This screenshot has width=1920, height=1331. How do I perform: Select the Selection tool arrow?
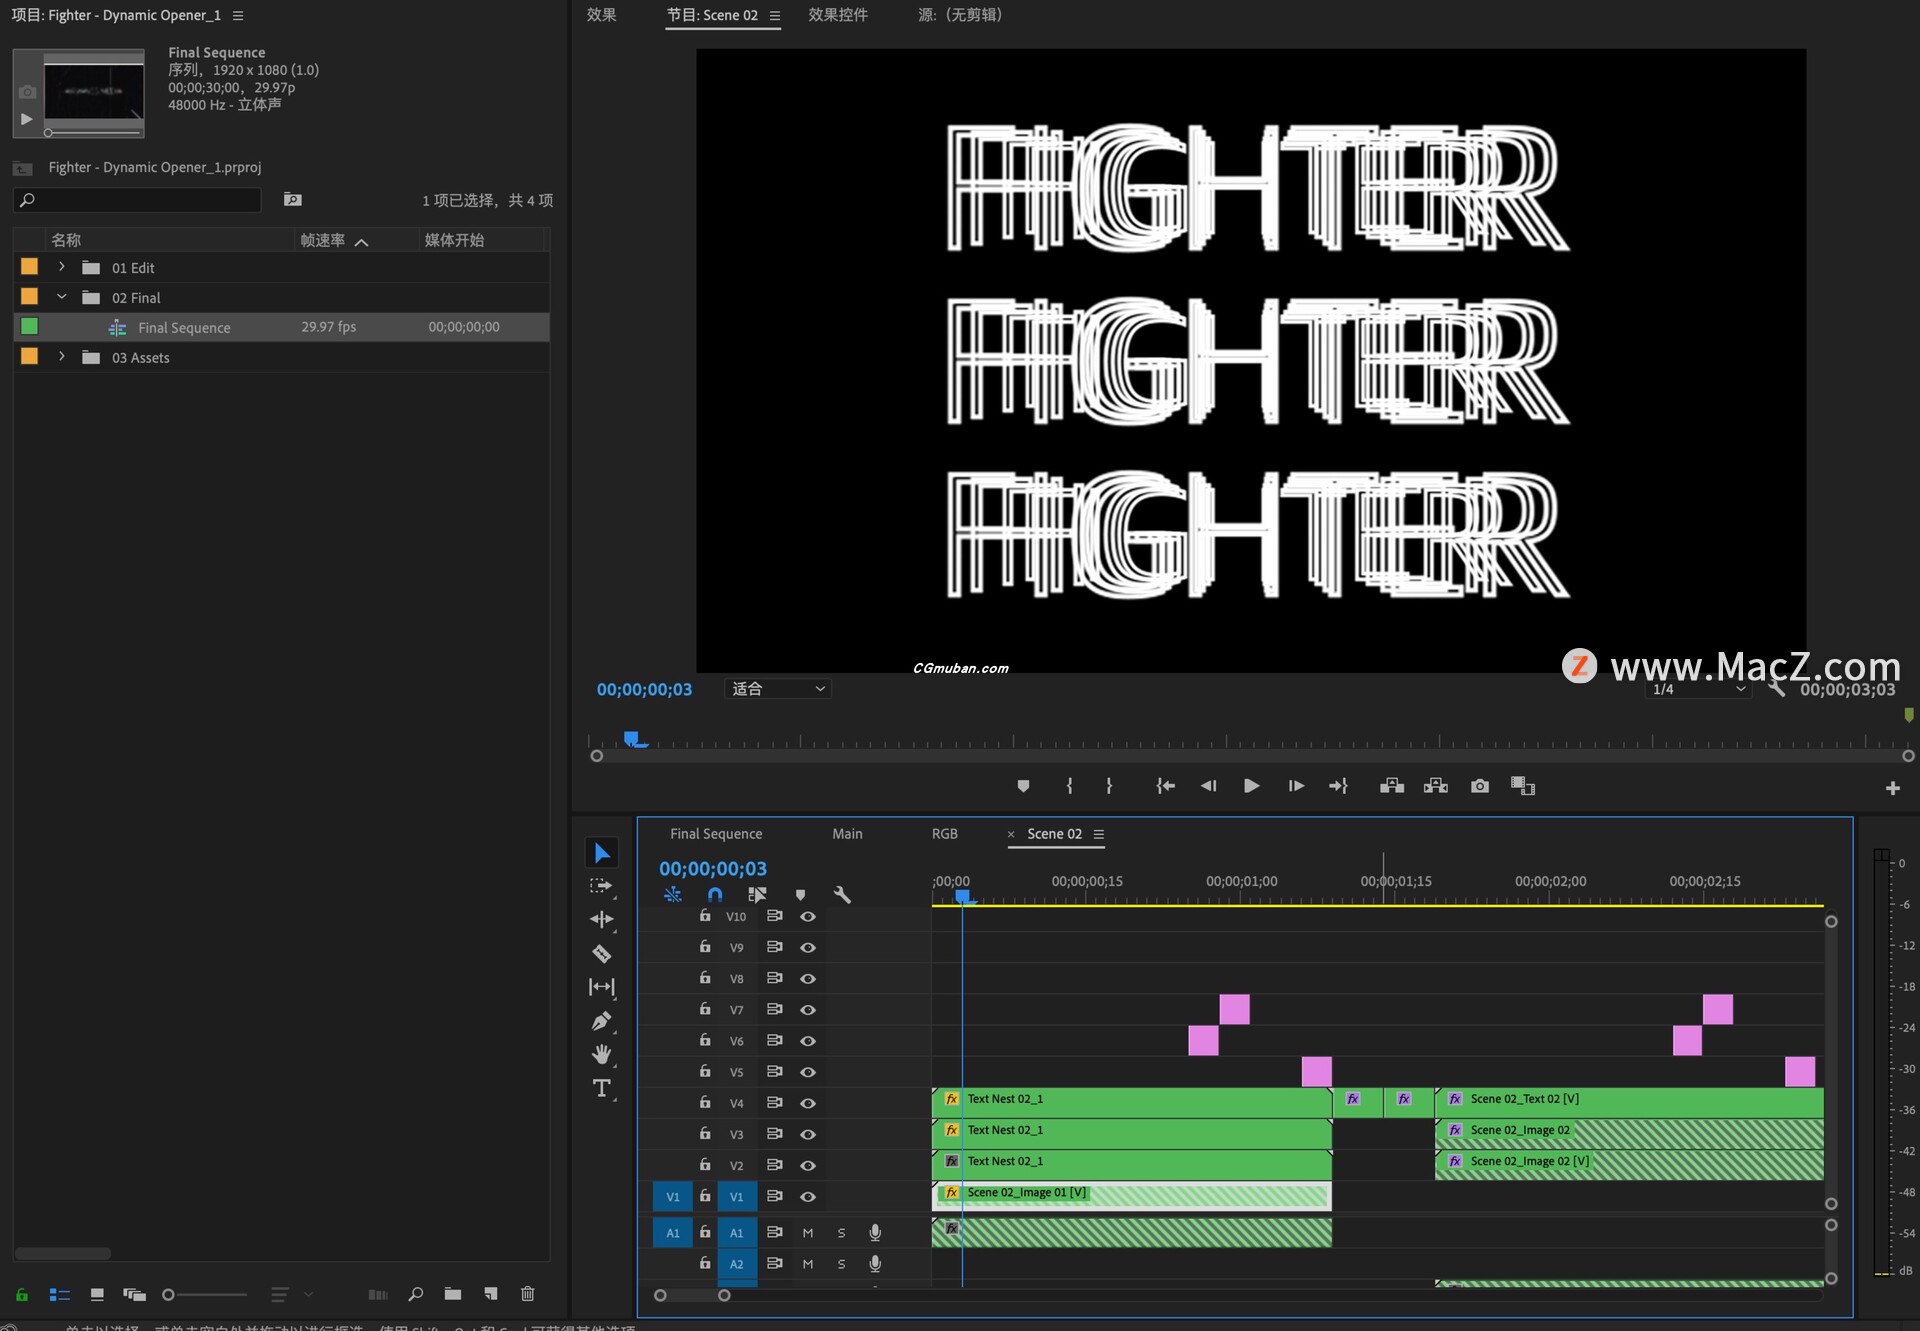point(602,853)
